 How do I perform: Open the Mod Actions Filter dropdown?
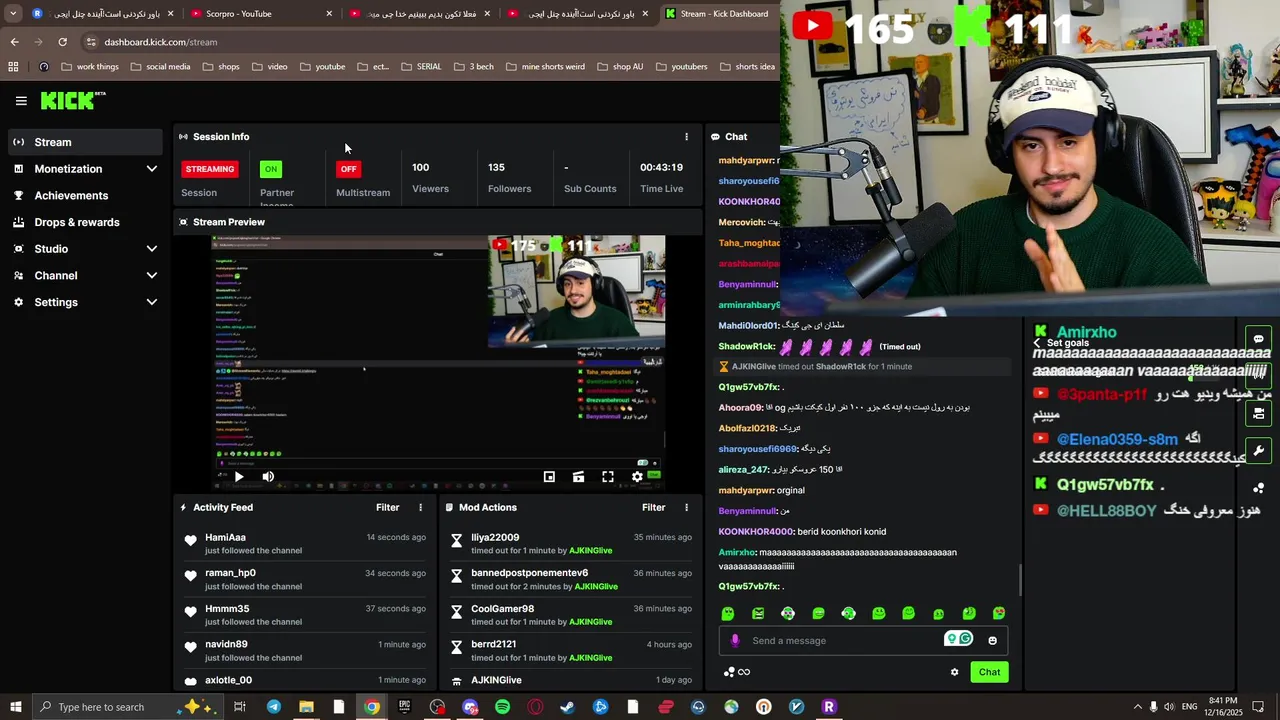tap(653, 508)
